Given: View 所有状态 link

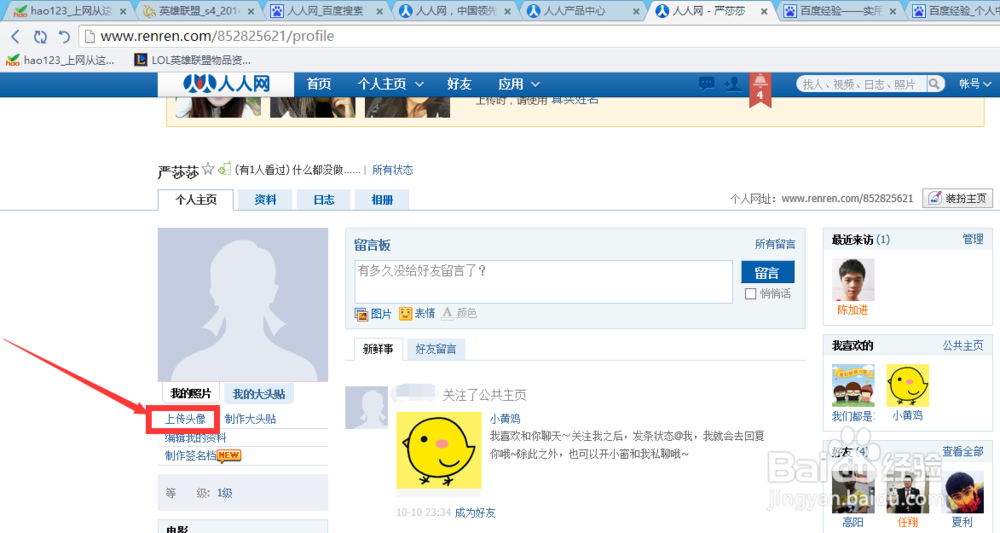Looking at the screenshot, I should [x=392, y=170].
